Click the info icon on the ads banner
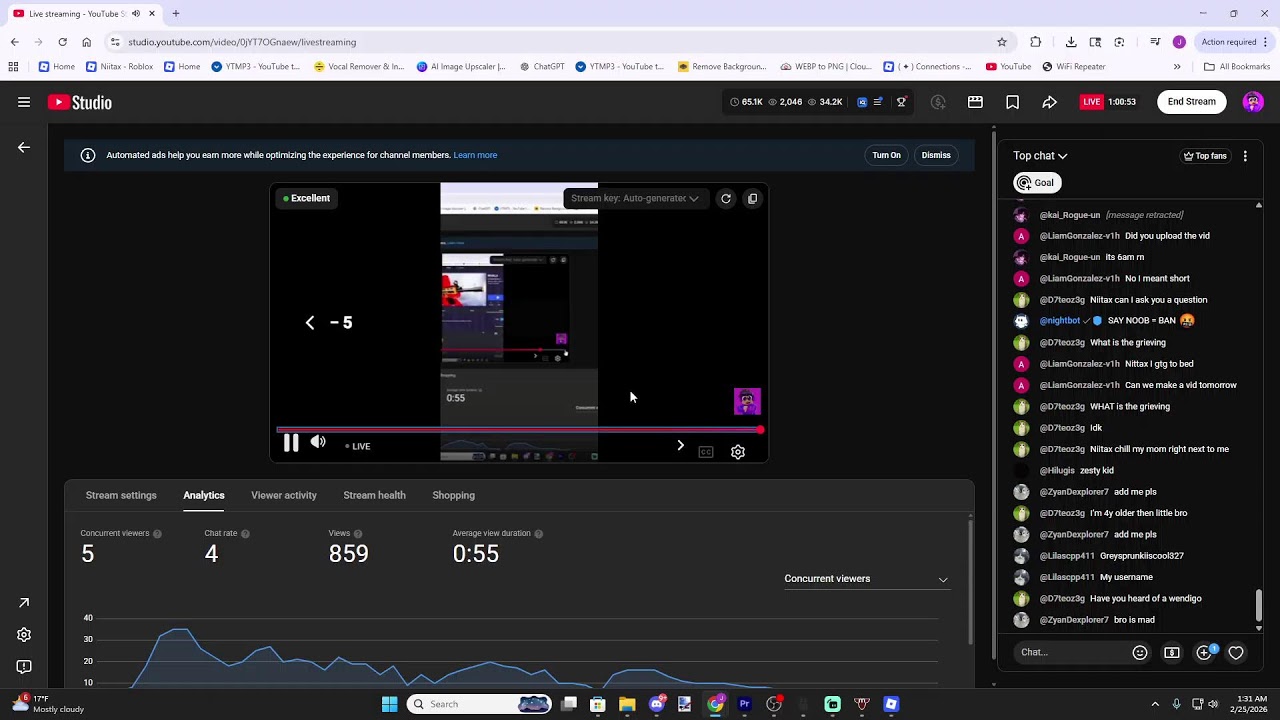Image resolution: width=1280 pixels, height=720 pixels. click(88, 155)
